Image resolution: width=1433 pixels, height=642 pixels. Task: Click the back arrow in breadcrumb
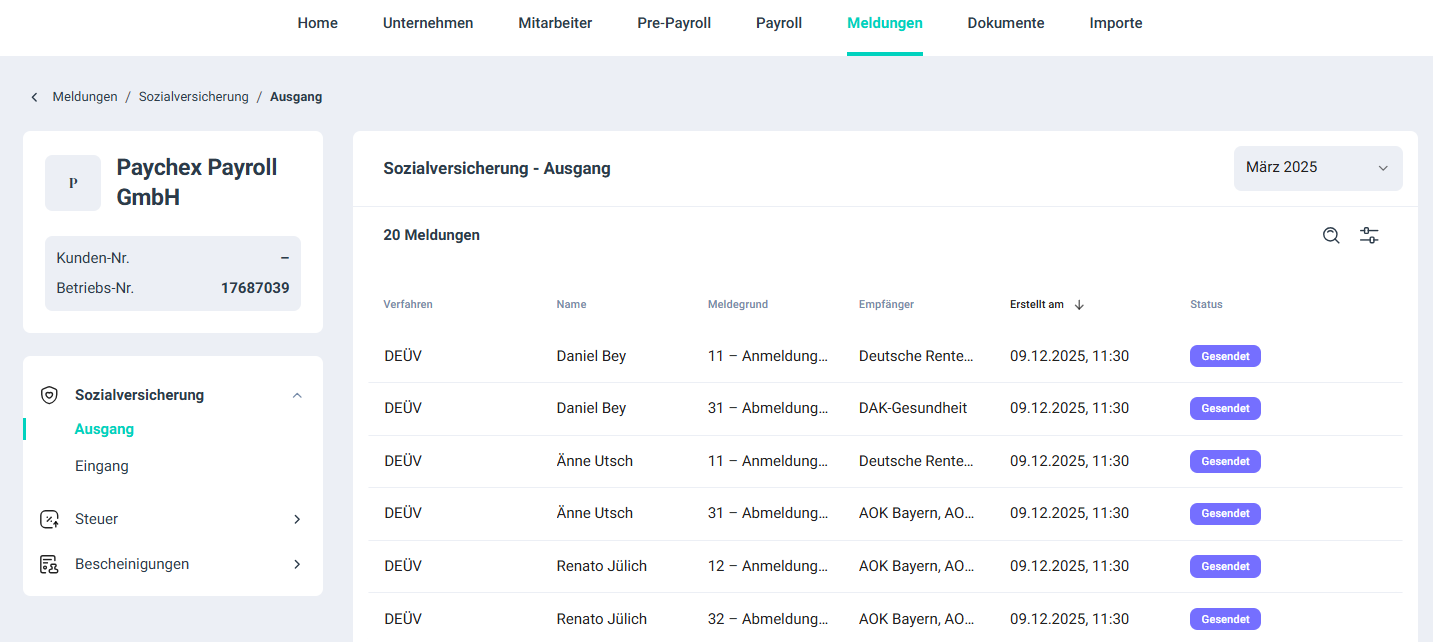[34, 97]
